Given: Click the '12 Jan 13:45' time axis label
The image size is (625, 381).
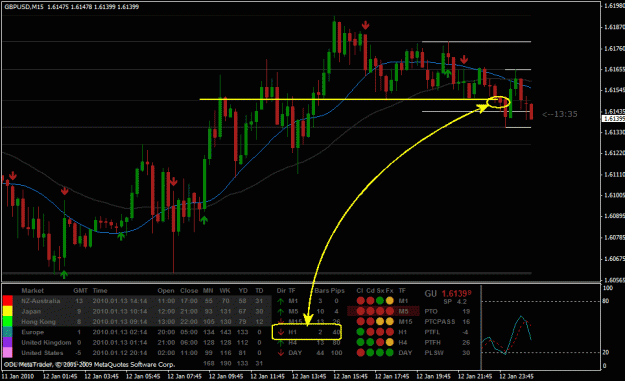Looking at the screenshot, I should point(309,376).
